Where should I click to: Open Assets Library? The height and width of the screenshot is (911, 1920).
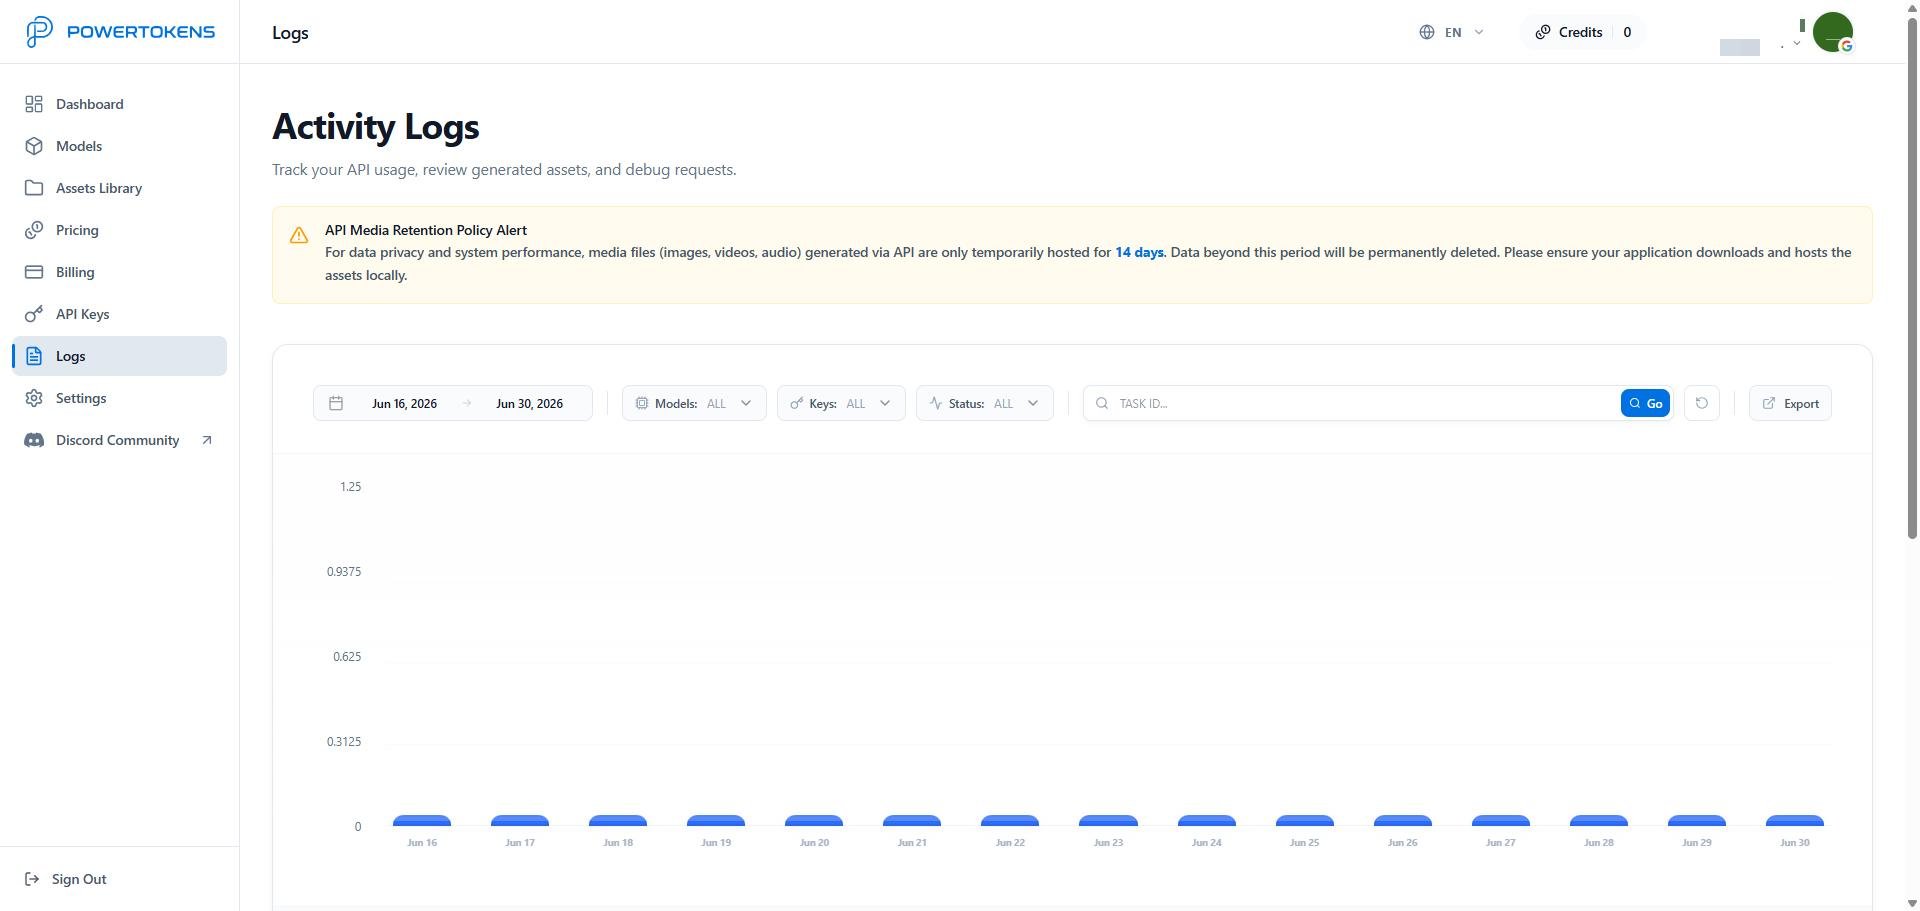click(119, 188)
